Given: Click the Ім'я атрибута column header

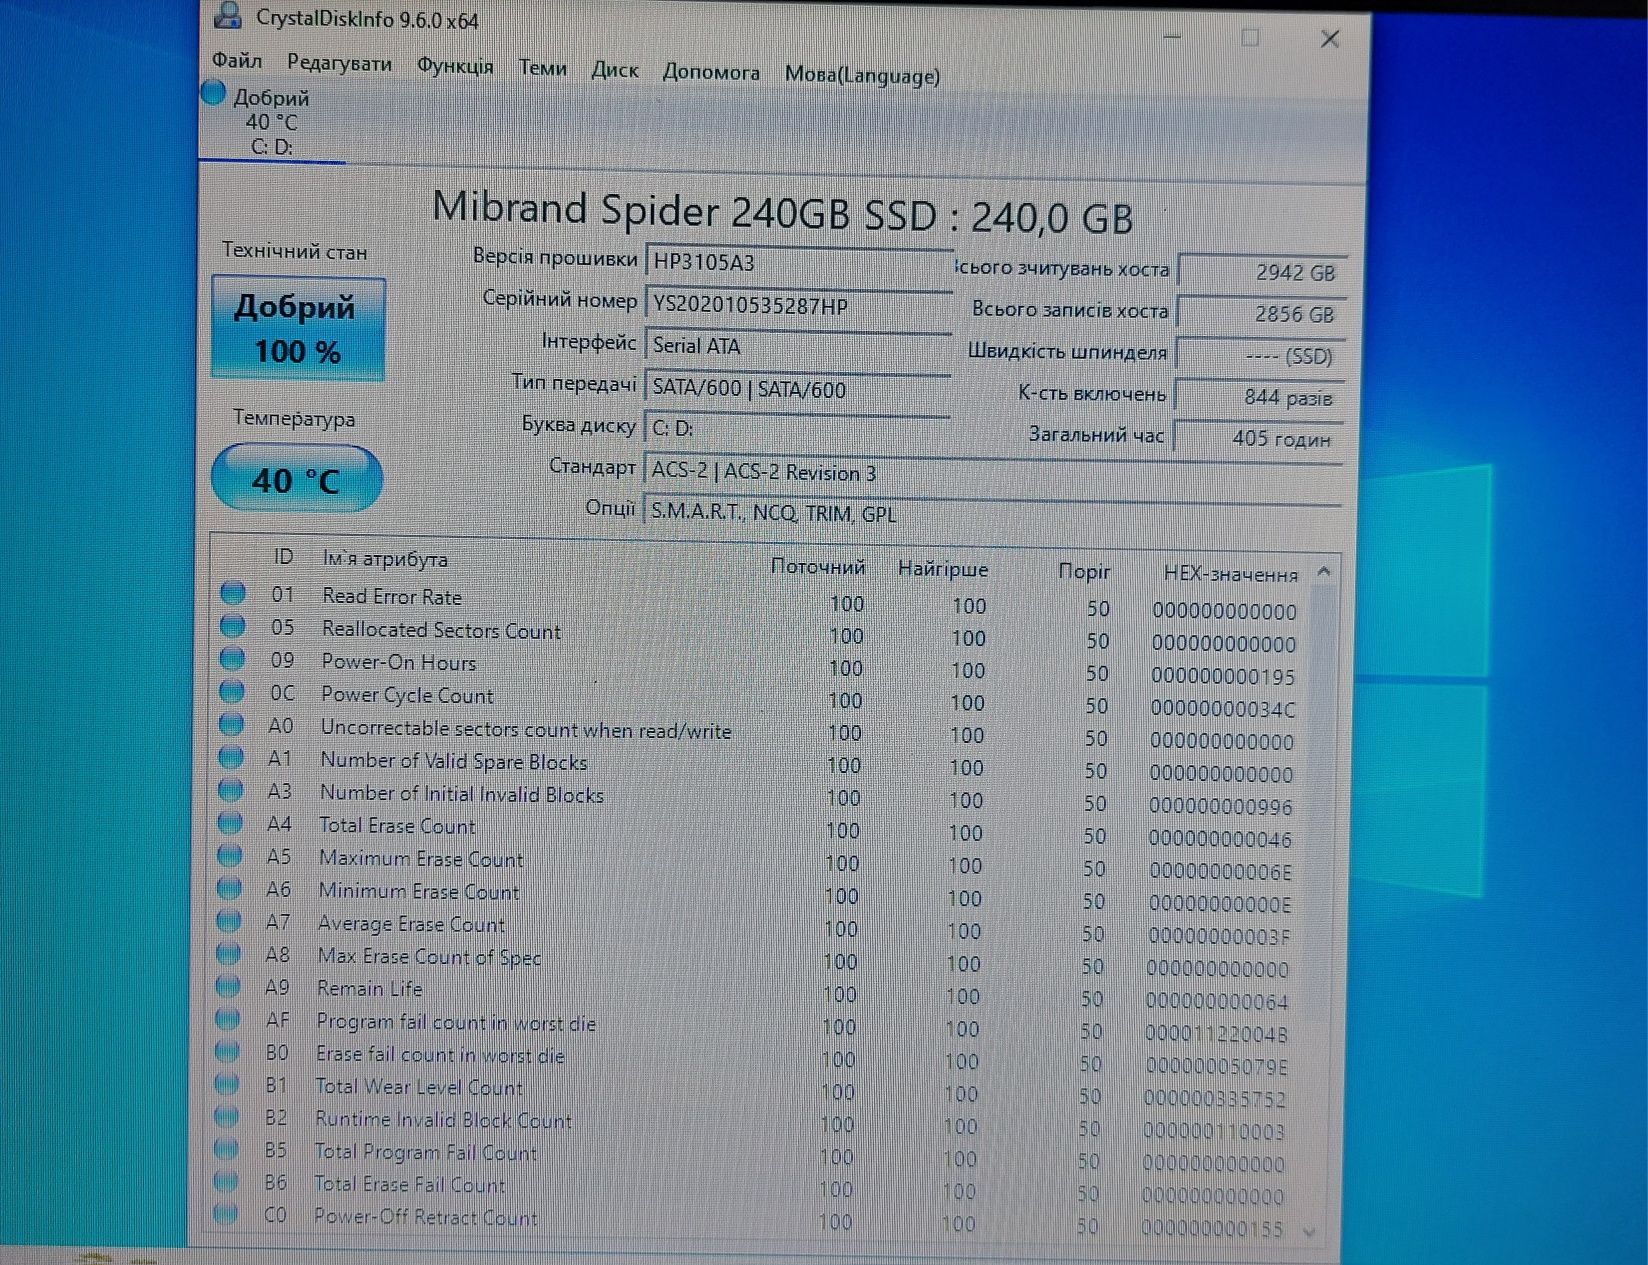Looking at the screenshot, I should [385, 559].
